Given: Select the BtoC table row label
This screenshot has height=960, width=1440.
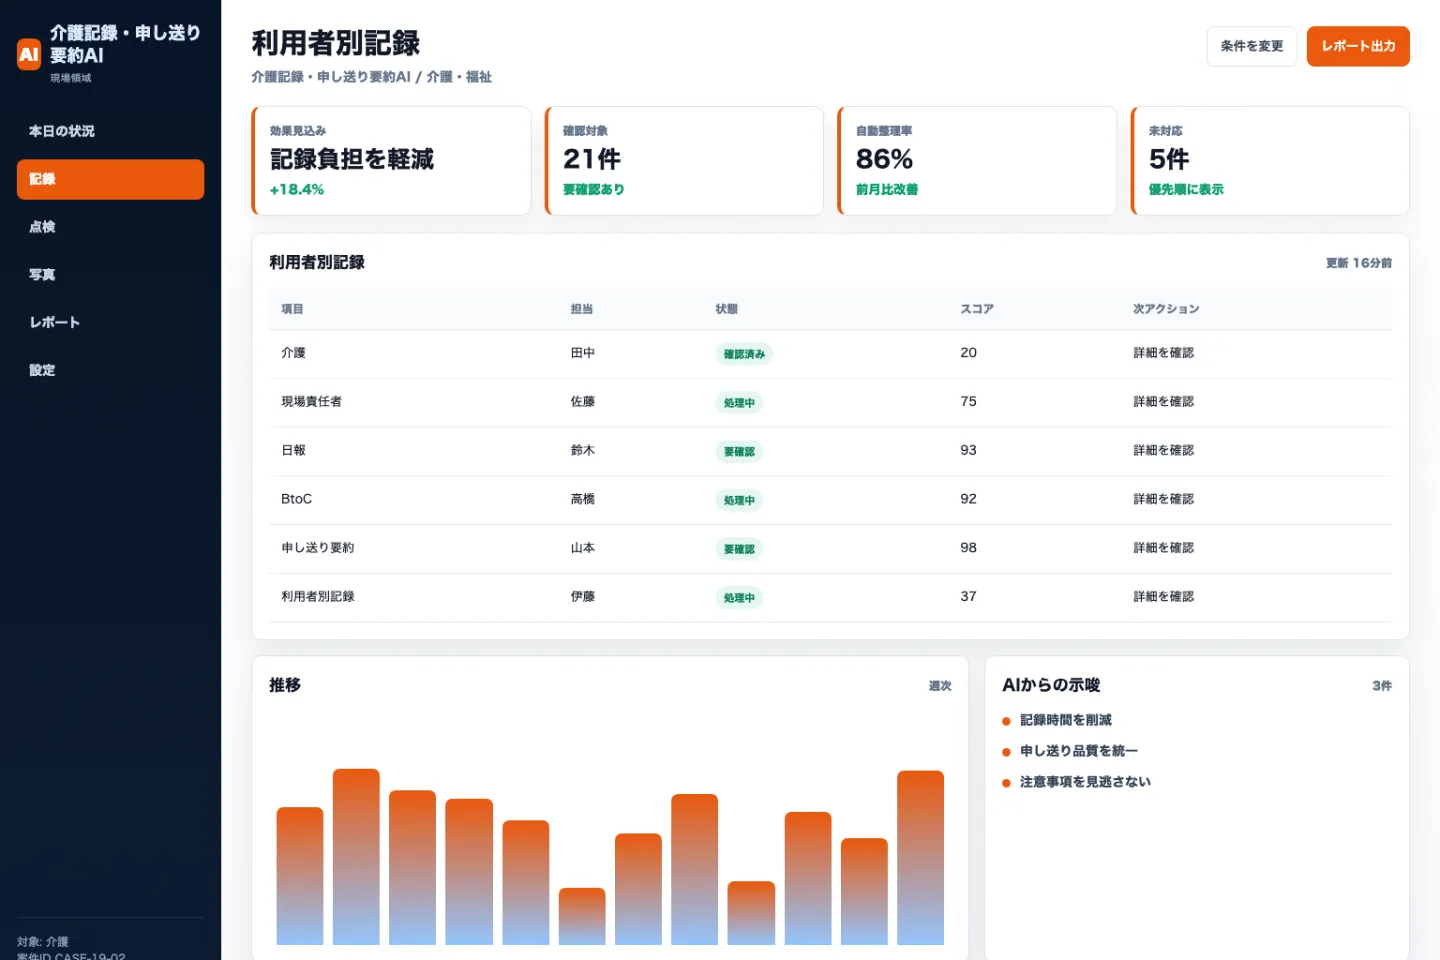Looking at the screenshot, I should coord(297,499).
